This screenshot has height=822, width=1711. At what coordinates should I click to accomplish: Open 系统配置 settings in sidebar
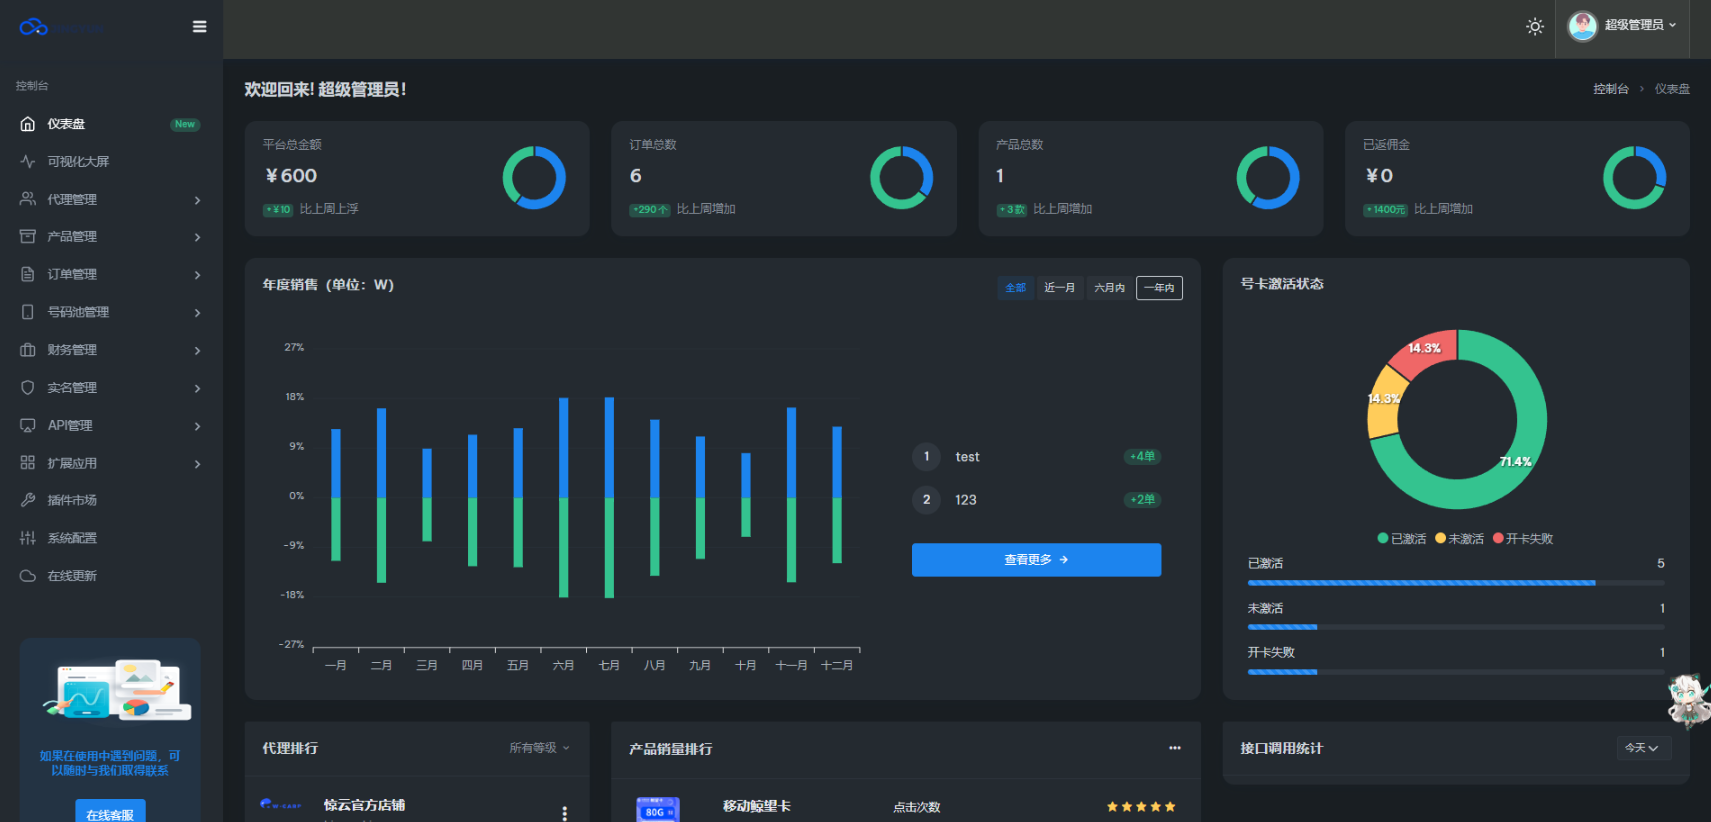(72, 538)
